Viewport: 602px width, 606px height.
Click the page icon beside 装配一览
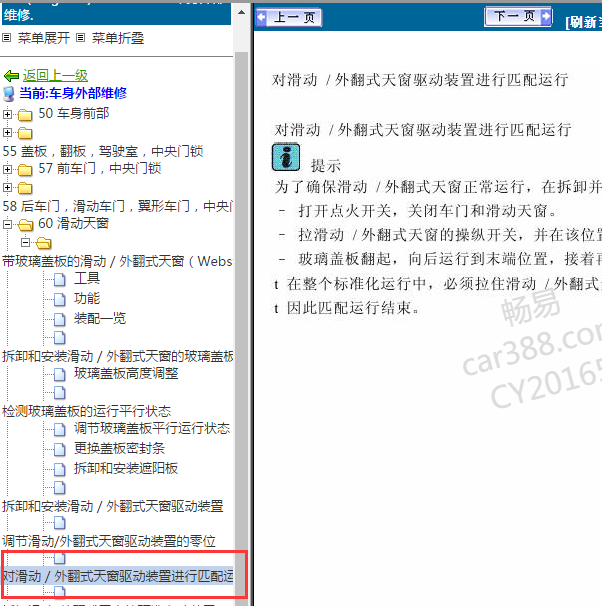click(60, 320)
